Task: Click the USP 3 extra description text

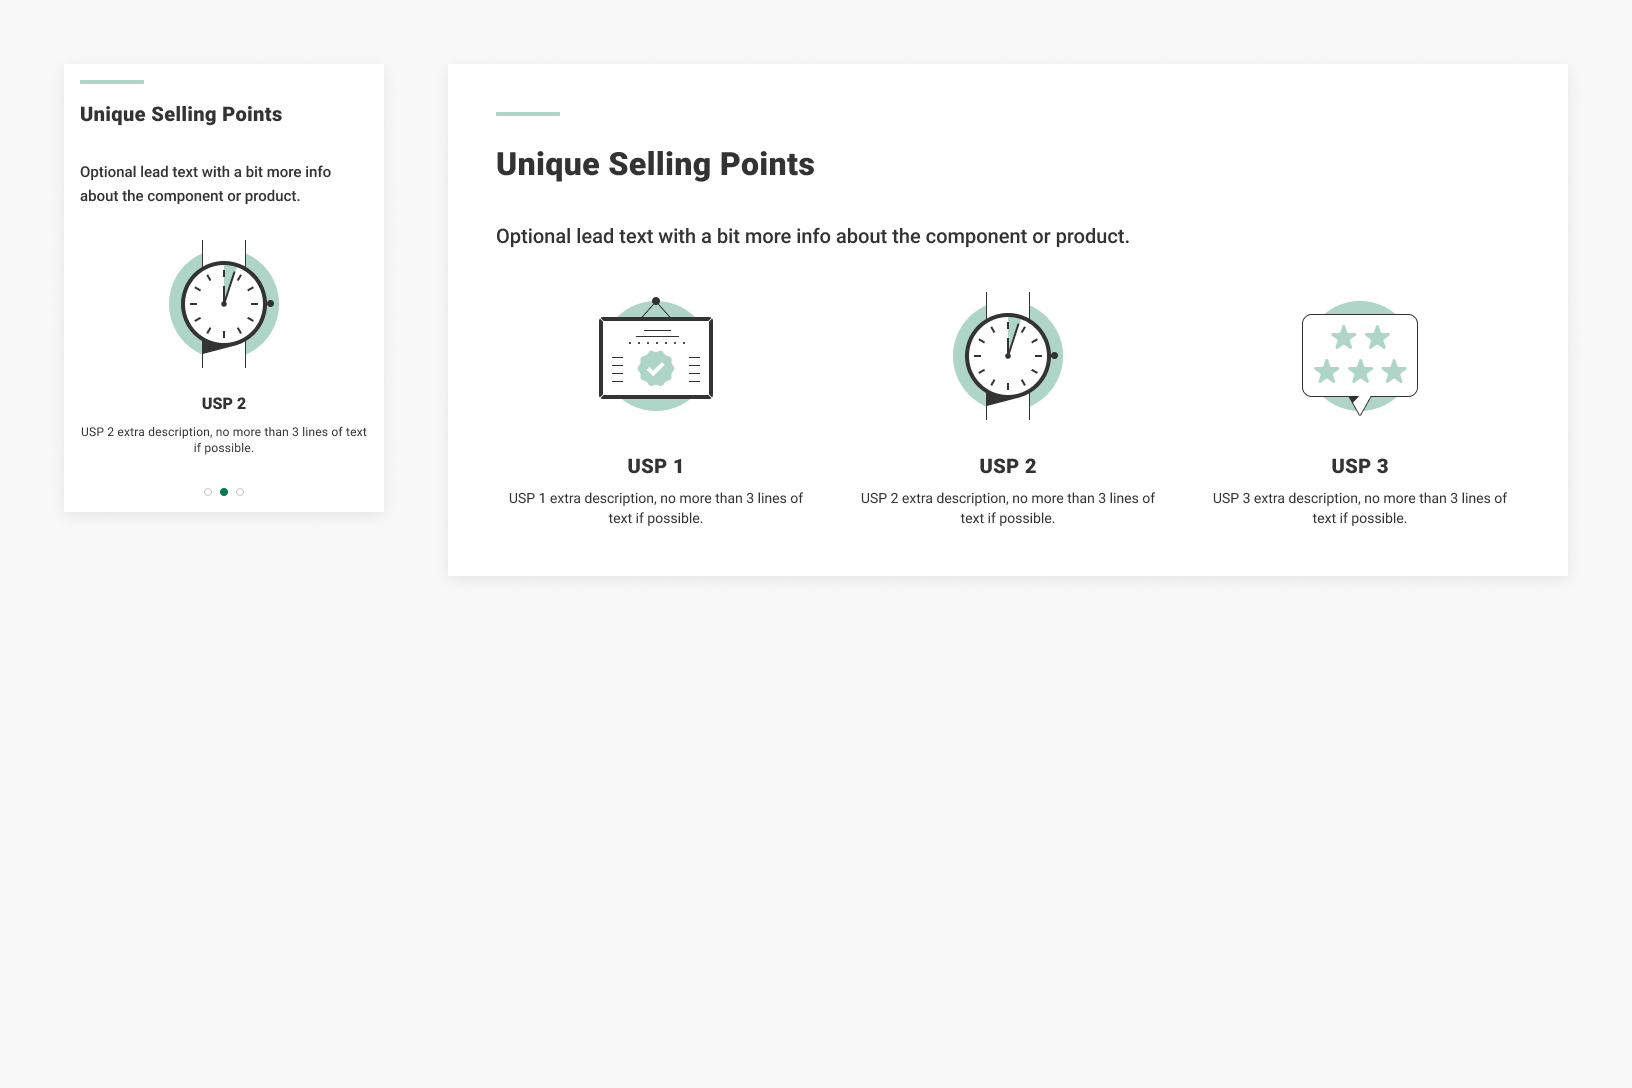Action: coord(1360,508)
